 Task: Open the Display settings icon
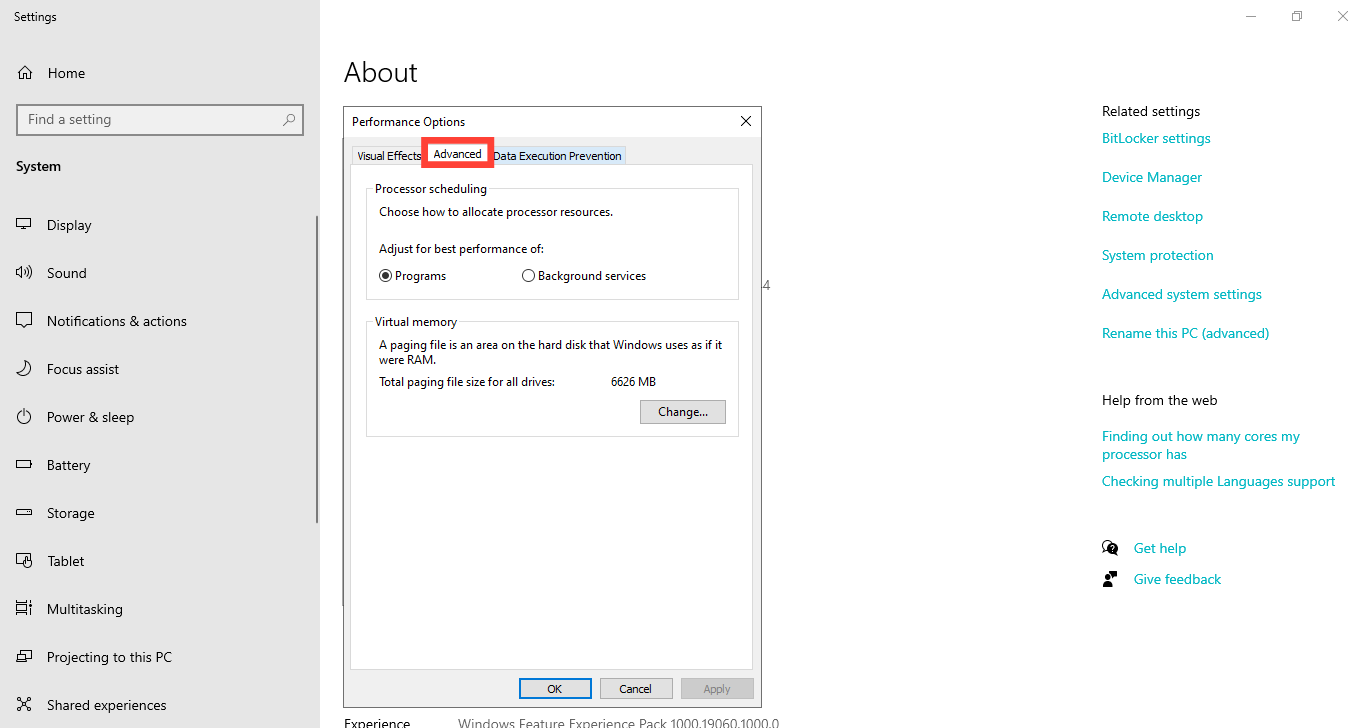[x=22, y=224]
